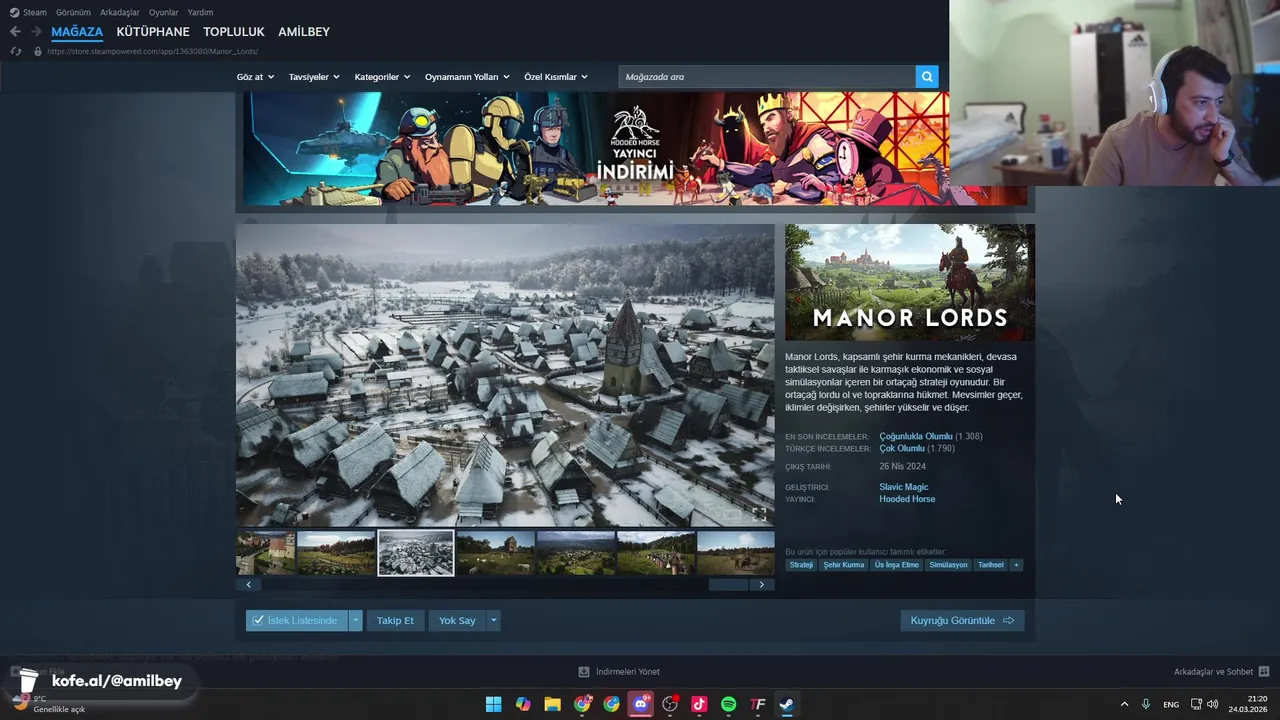1280x720 pixels.
Task: Toggle the İstek Listesinde wishlist checkbox button
Action: point(296,620)
